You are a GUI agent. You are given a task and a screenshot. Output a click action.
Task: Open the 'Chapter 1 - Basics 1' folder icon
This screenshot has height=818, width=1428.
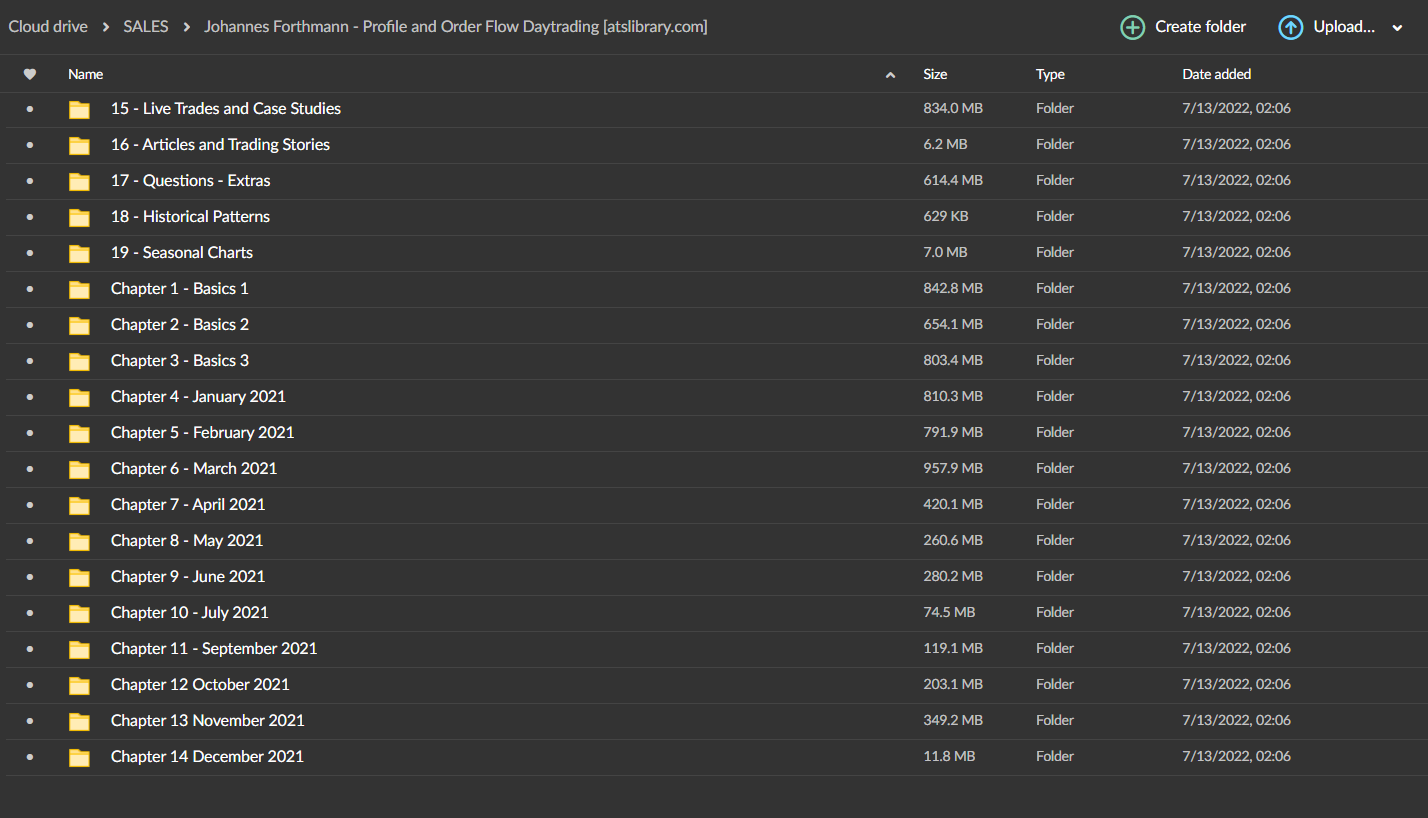click(79, 289)
